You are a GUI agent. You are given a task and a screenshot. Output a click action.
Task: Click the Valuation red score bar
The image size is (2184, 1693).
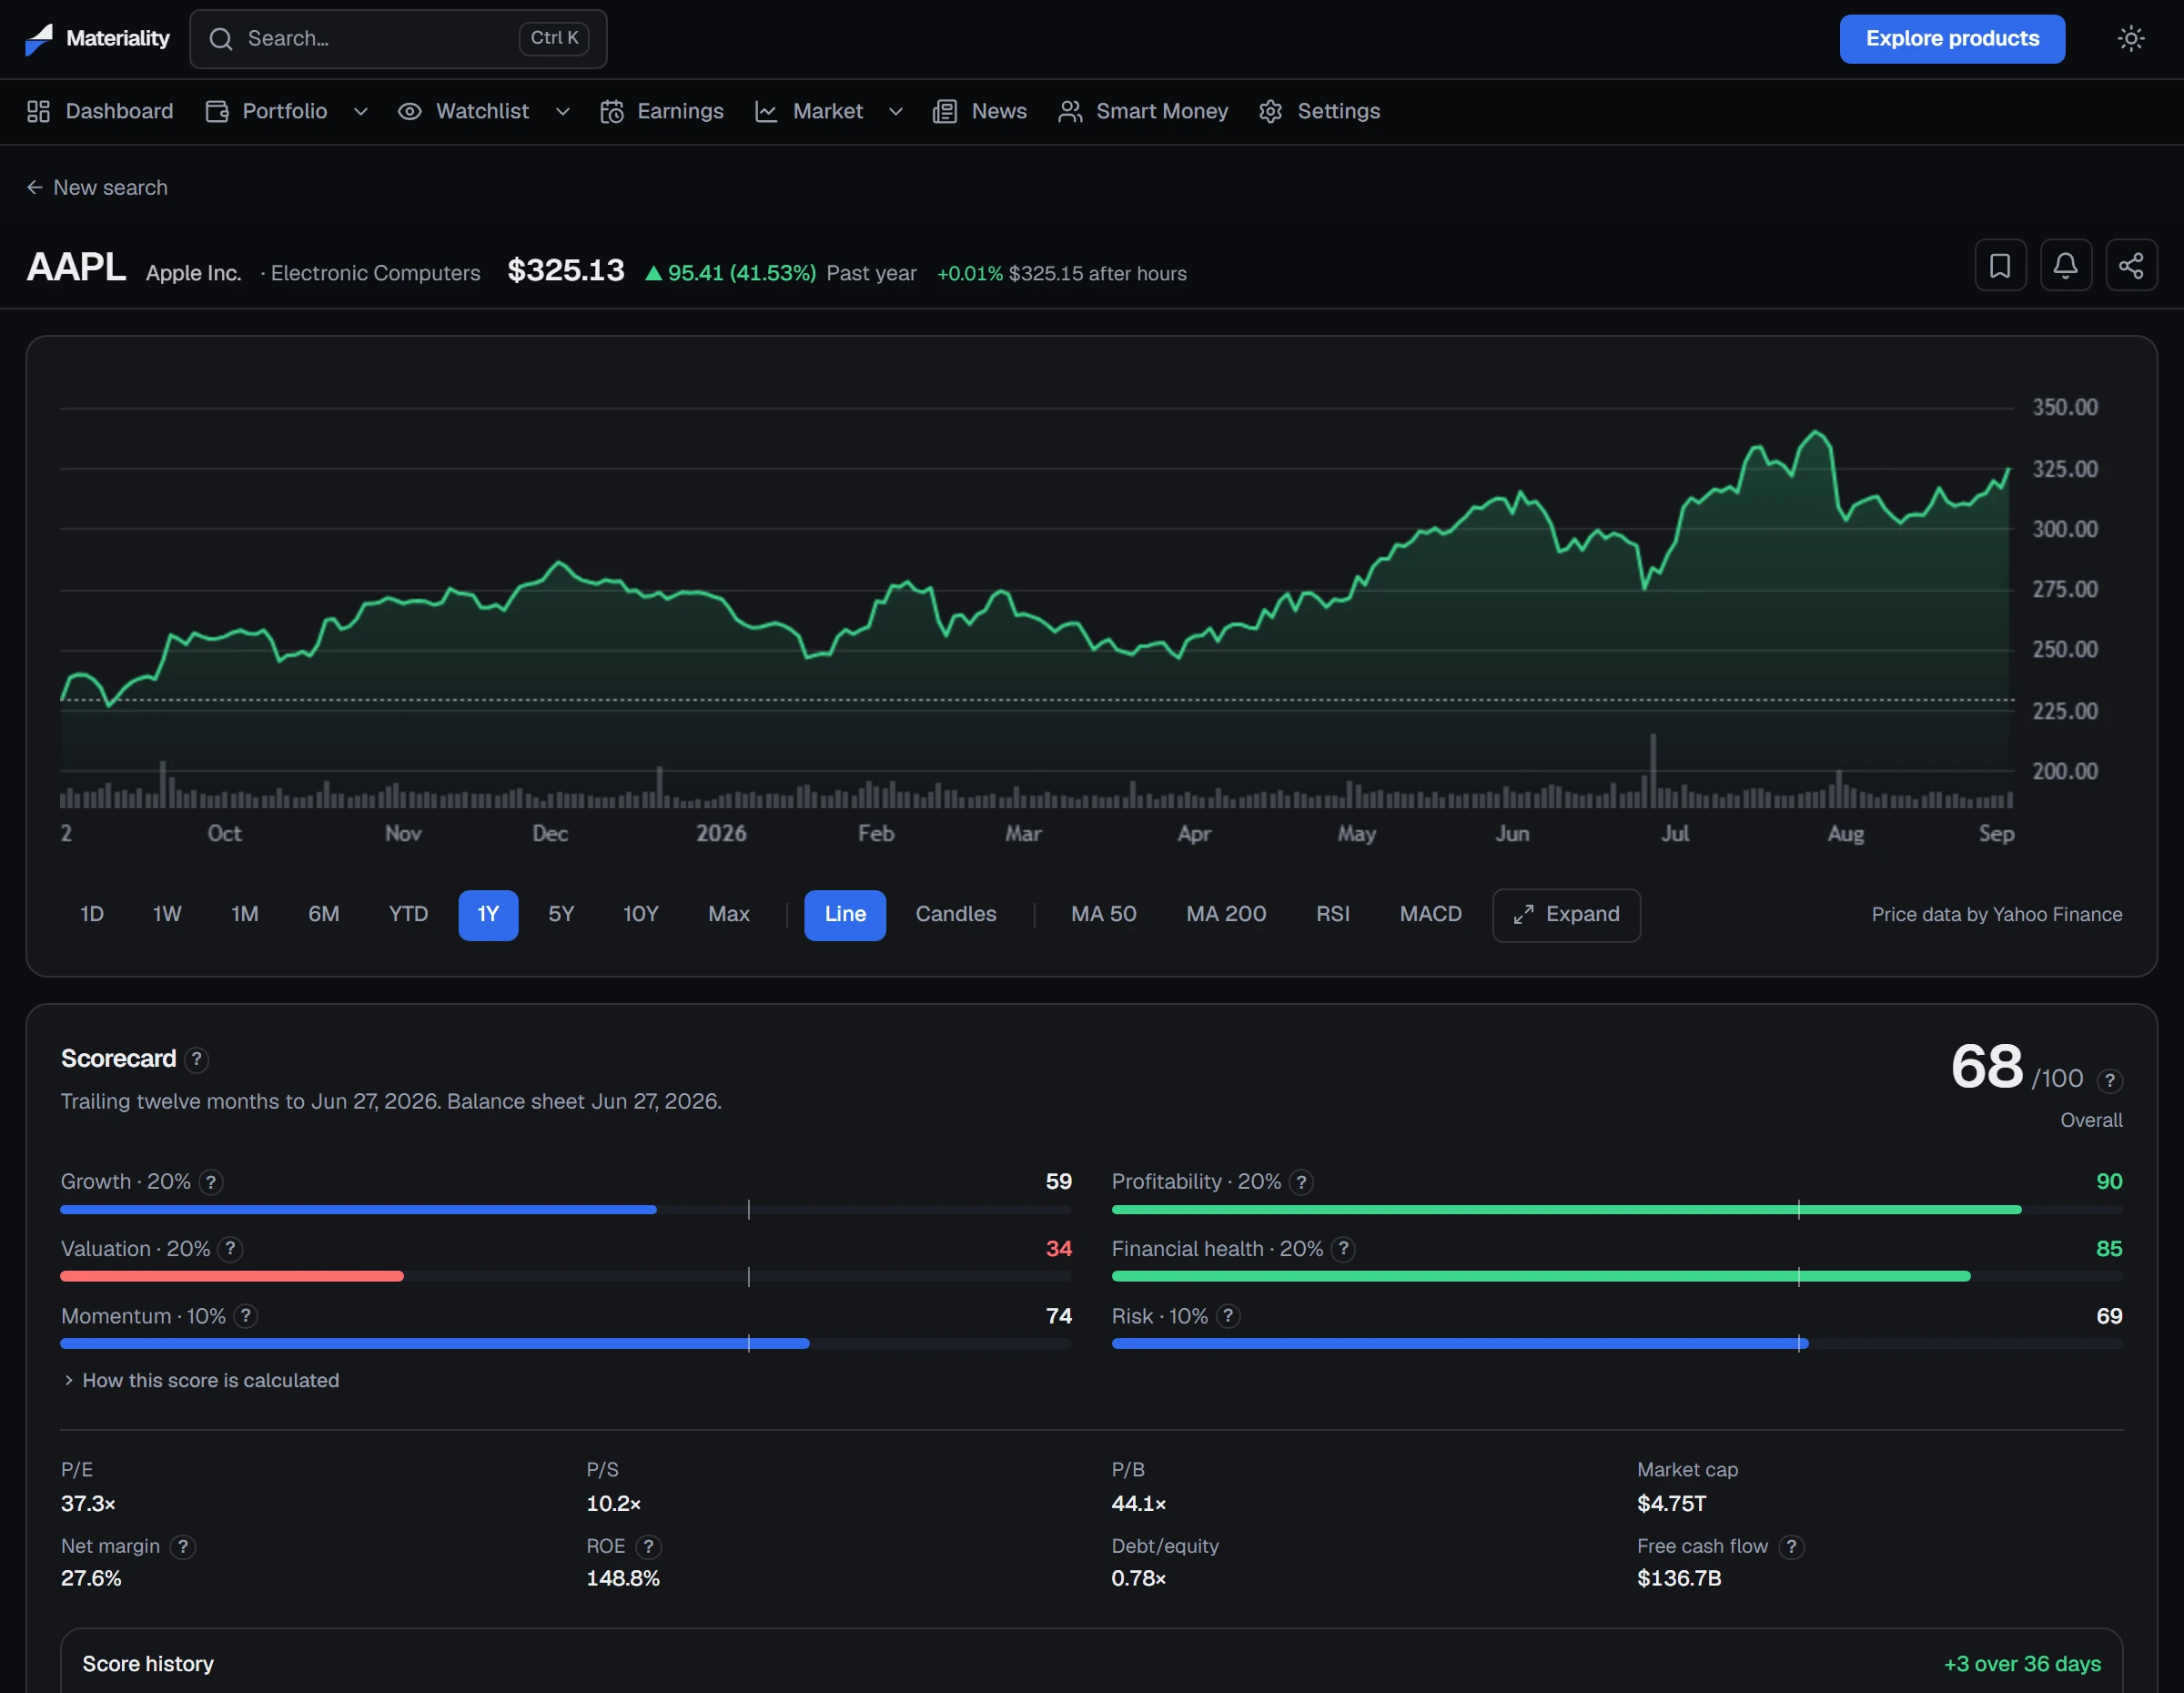(232, 1277)
